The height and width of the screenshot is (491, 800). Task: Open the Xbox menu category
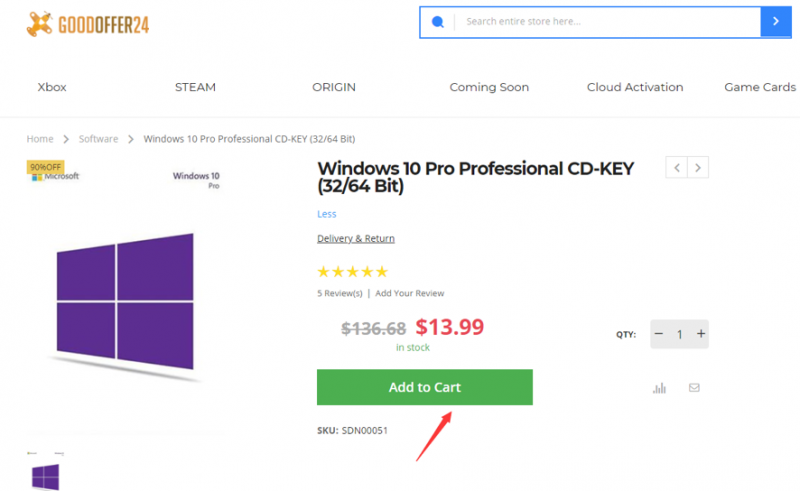(52, 87)
